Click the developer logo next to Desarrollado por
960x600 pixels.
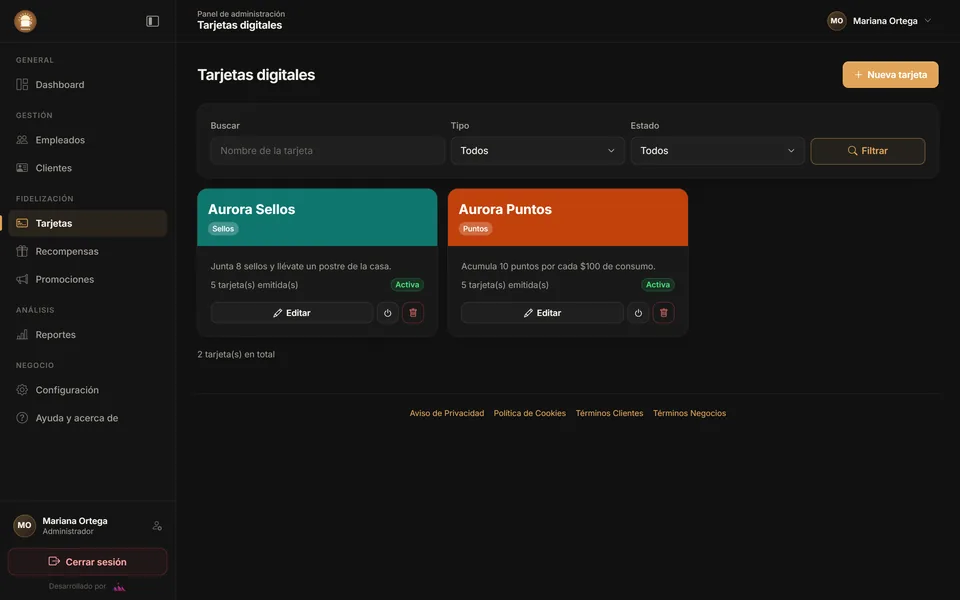point(119,587)
